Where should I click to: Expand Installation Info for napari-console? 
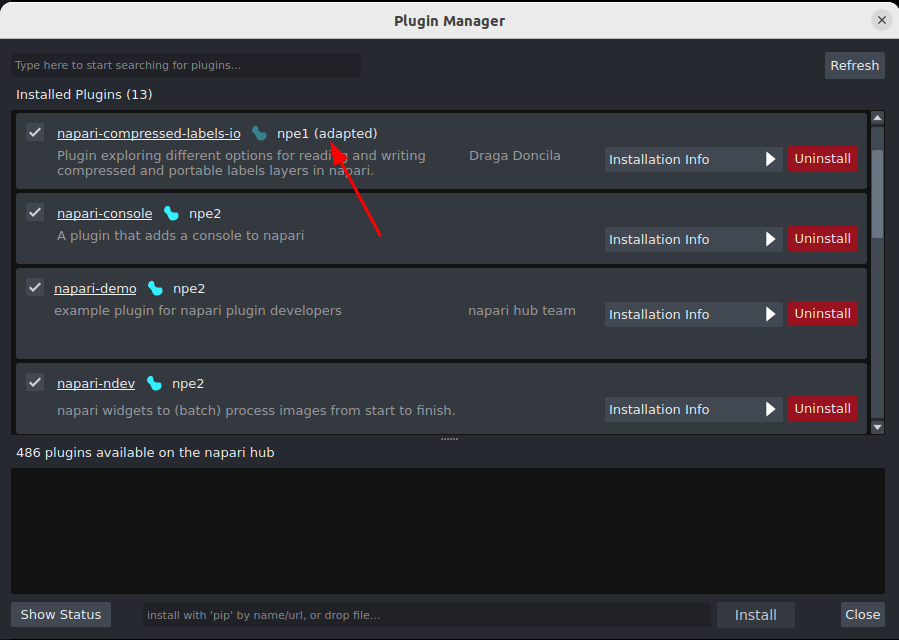tap(770, 238)
